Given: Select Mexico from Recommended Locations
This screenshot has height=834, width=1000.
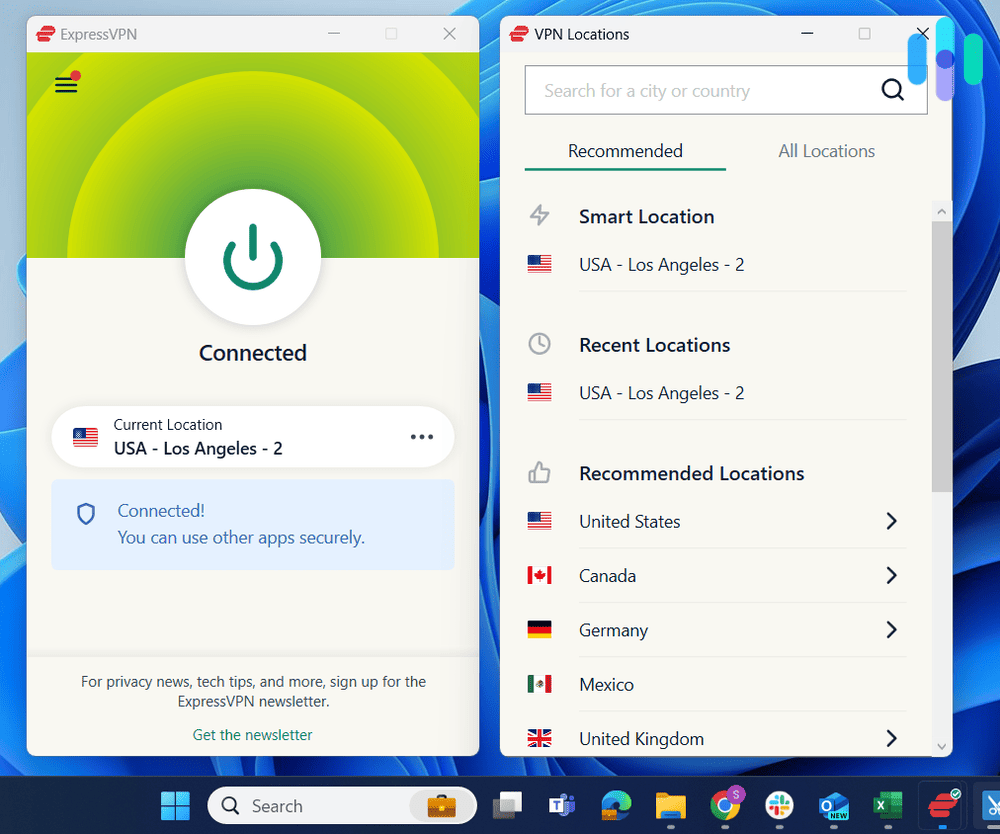Looking at the screenshot, I should (606, 684).
